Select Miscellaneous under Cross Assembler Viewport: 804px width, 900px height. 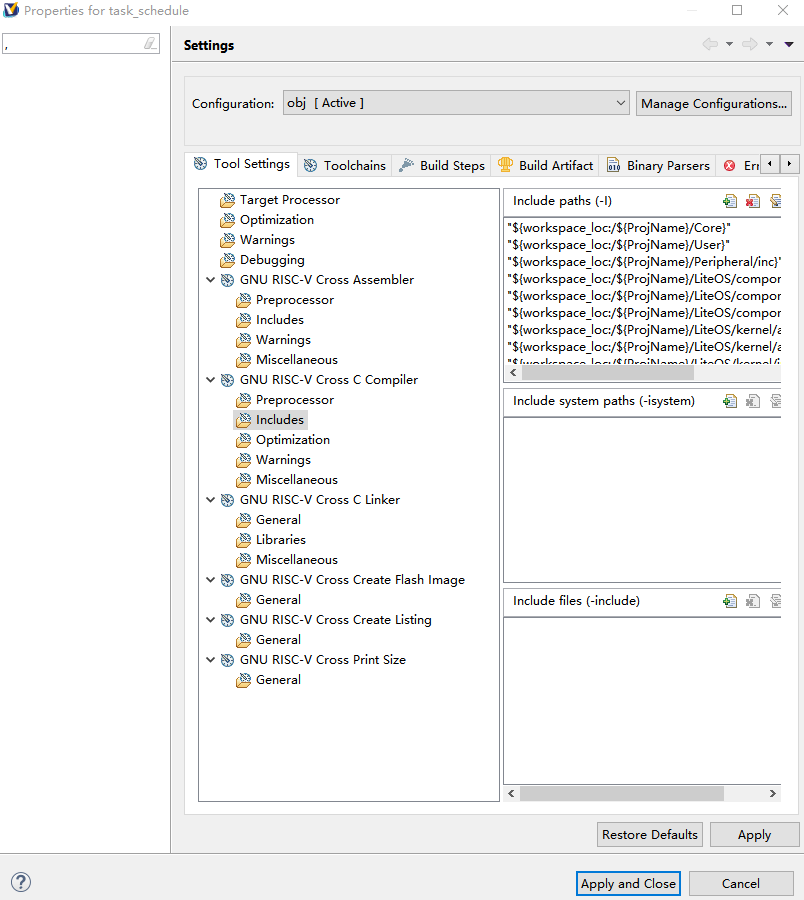click(287, 360)
